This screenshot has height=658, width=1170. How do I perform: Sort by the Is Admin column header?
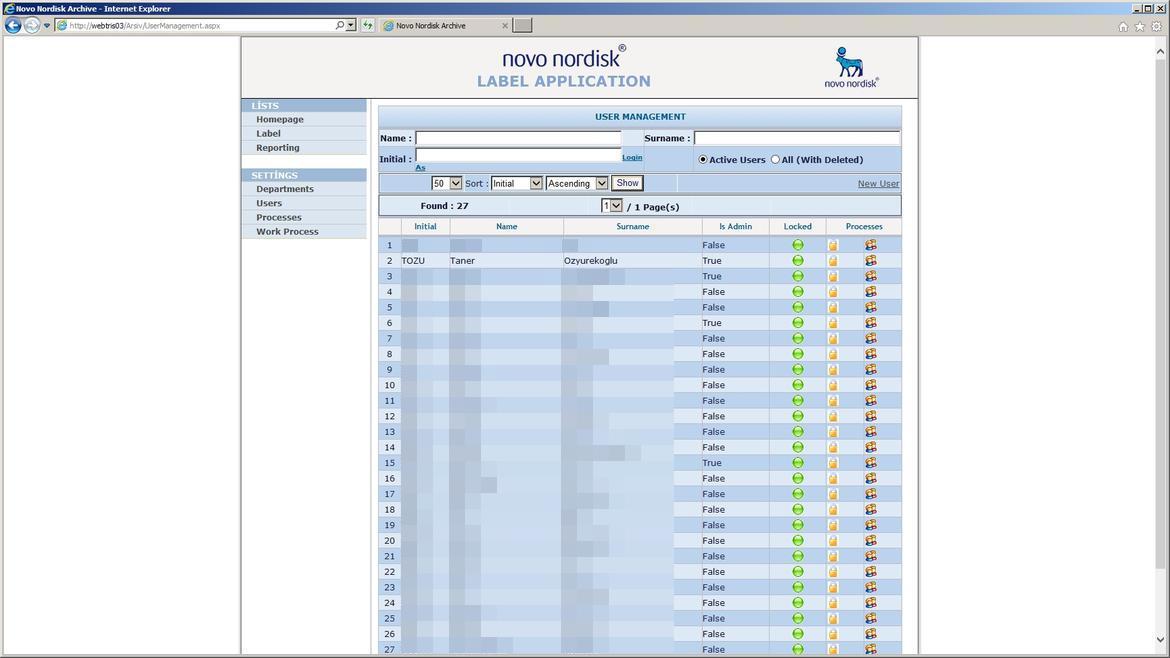pos(736,226)
